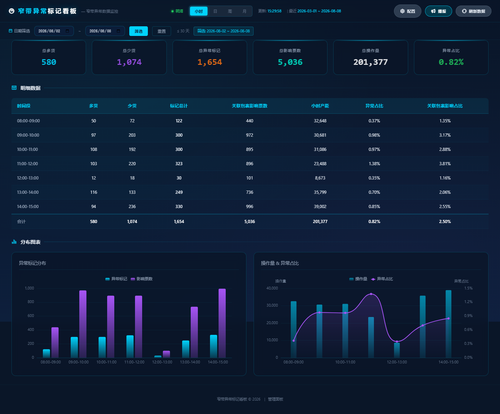Click the summary card showing 1,654
This screenshot has height=414, width=500.
point(210,57)
